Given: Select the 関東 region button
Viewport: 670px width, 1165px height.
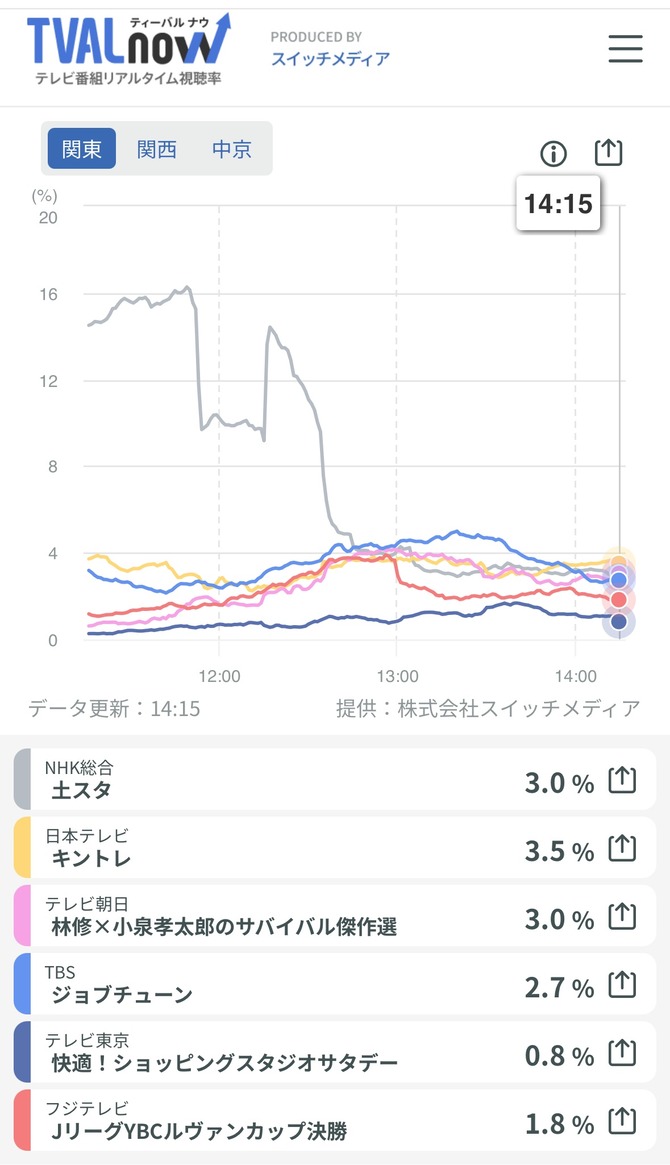Looking at the screenshot, I should point(79,149).
